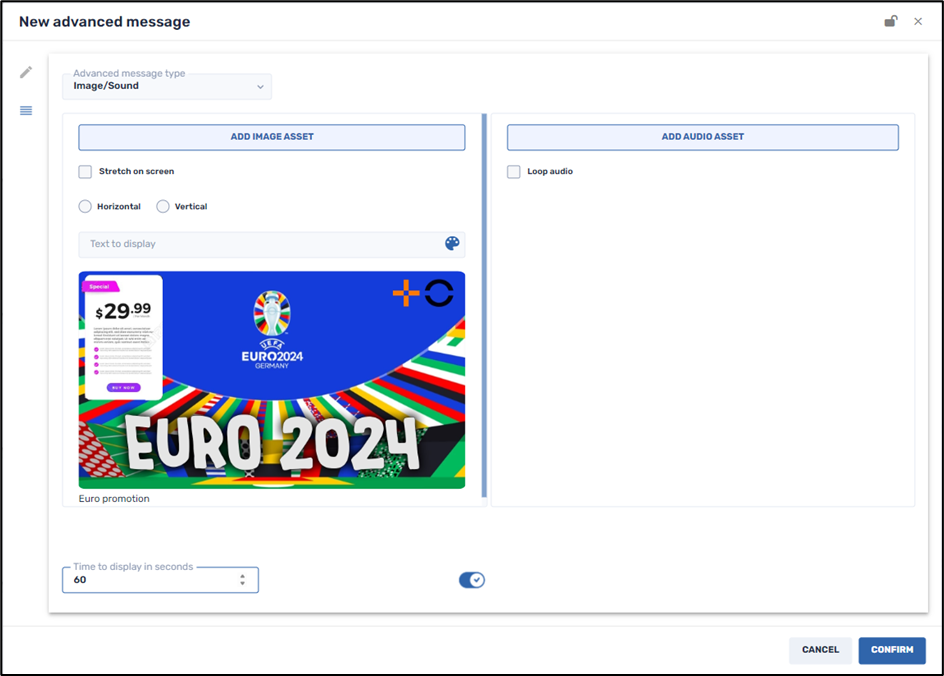Open the pencil edit section in sidebar

pos(26,72)
